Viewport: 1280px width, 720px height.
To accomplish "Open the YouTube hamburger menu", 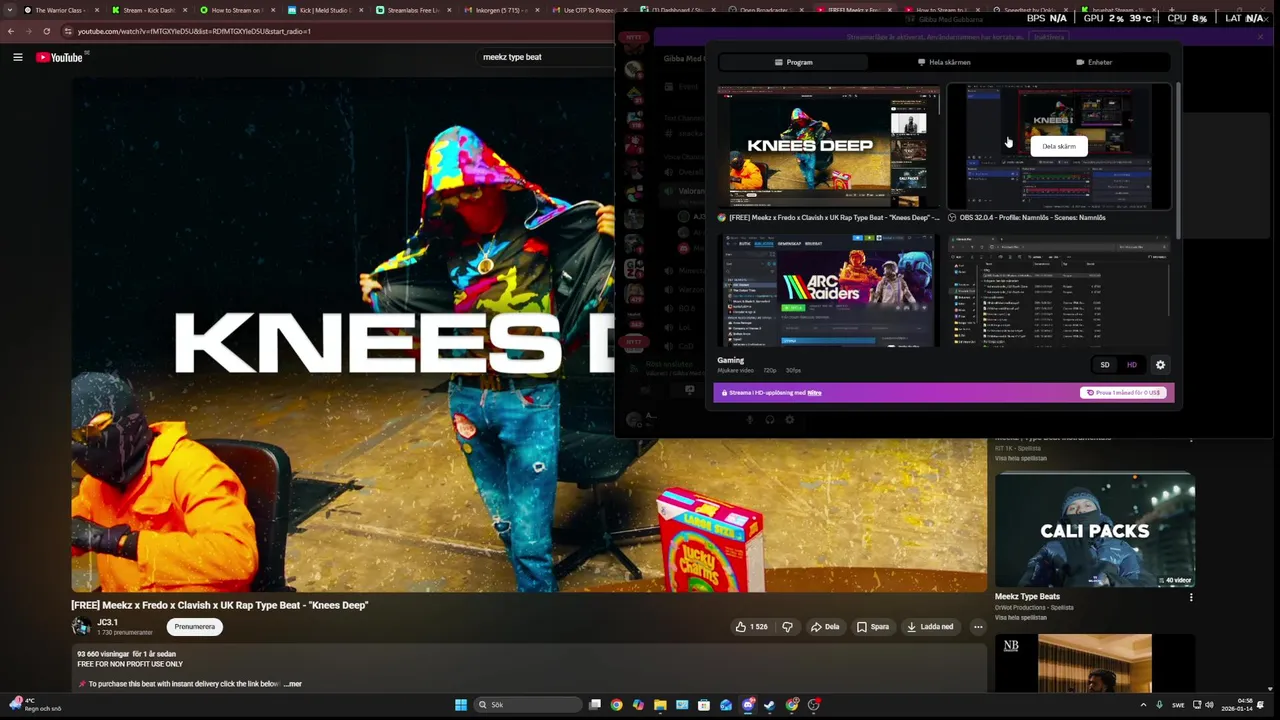I will click(x=17, y=57).
